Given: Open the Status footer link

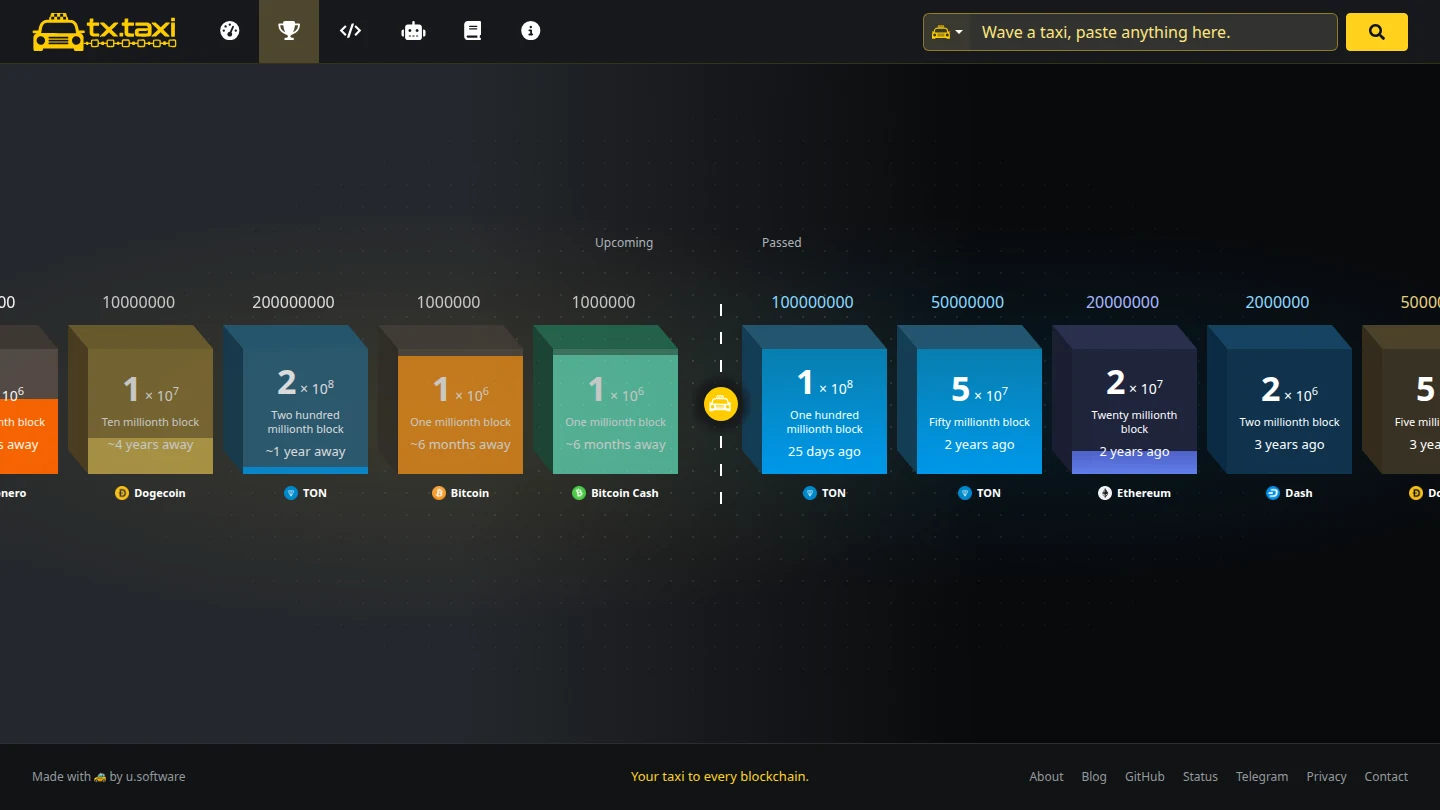Looking at the screenshot, I should [1200, 777].
